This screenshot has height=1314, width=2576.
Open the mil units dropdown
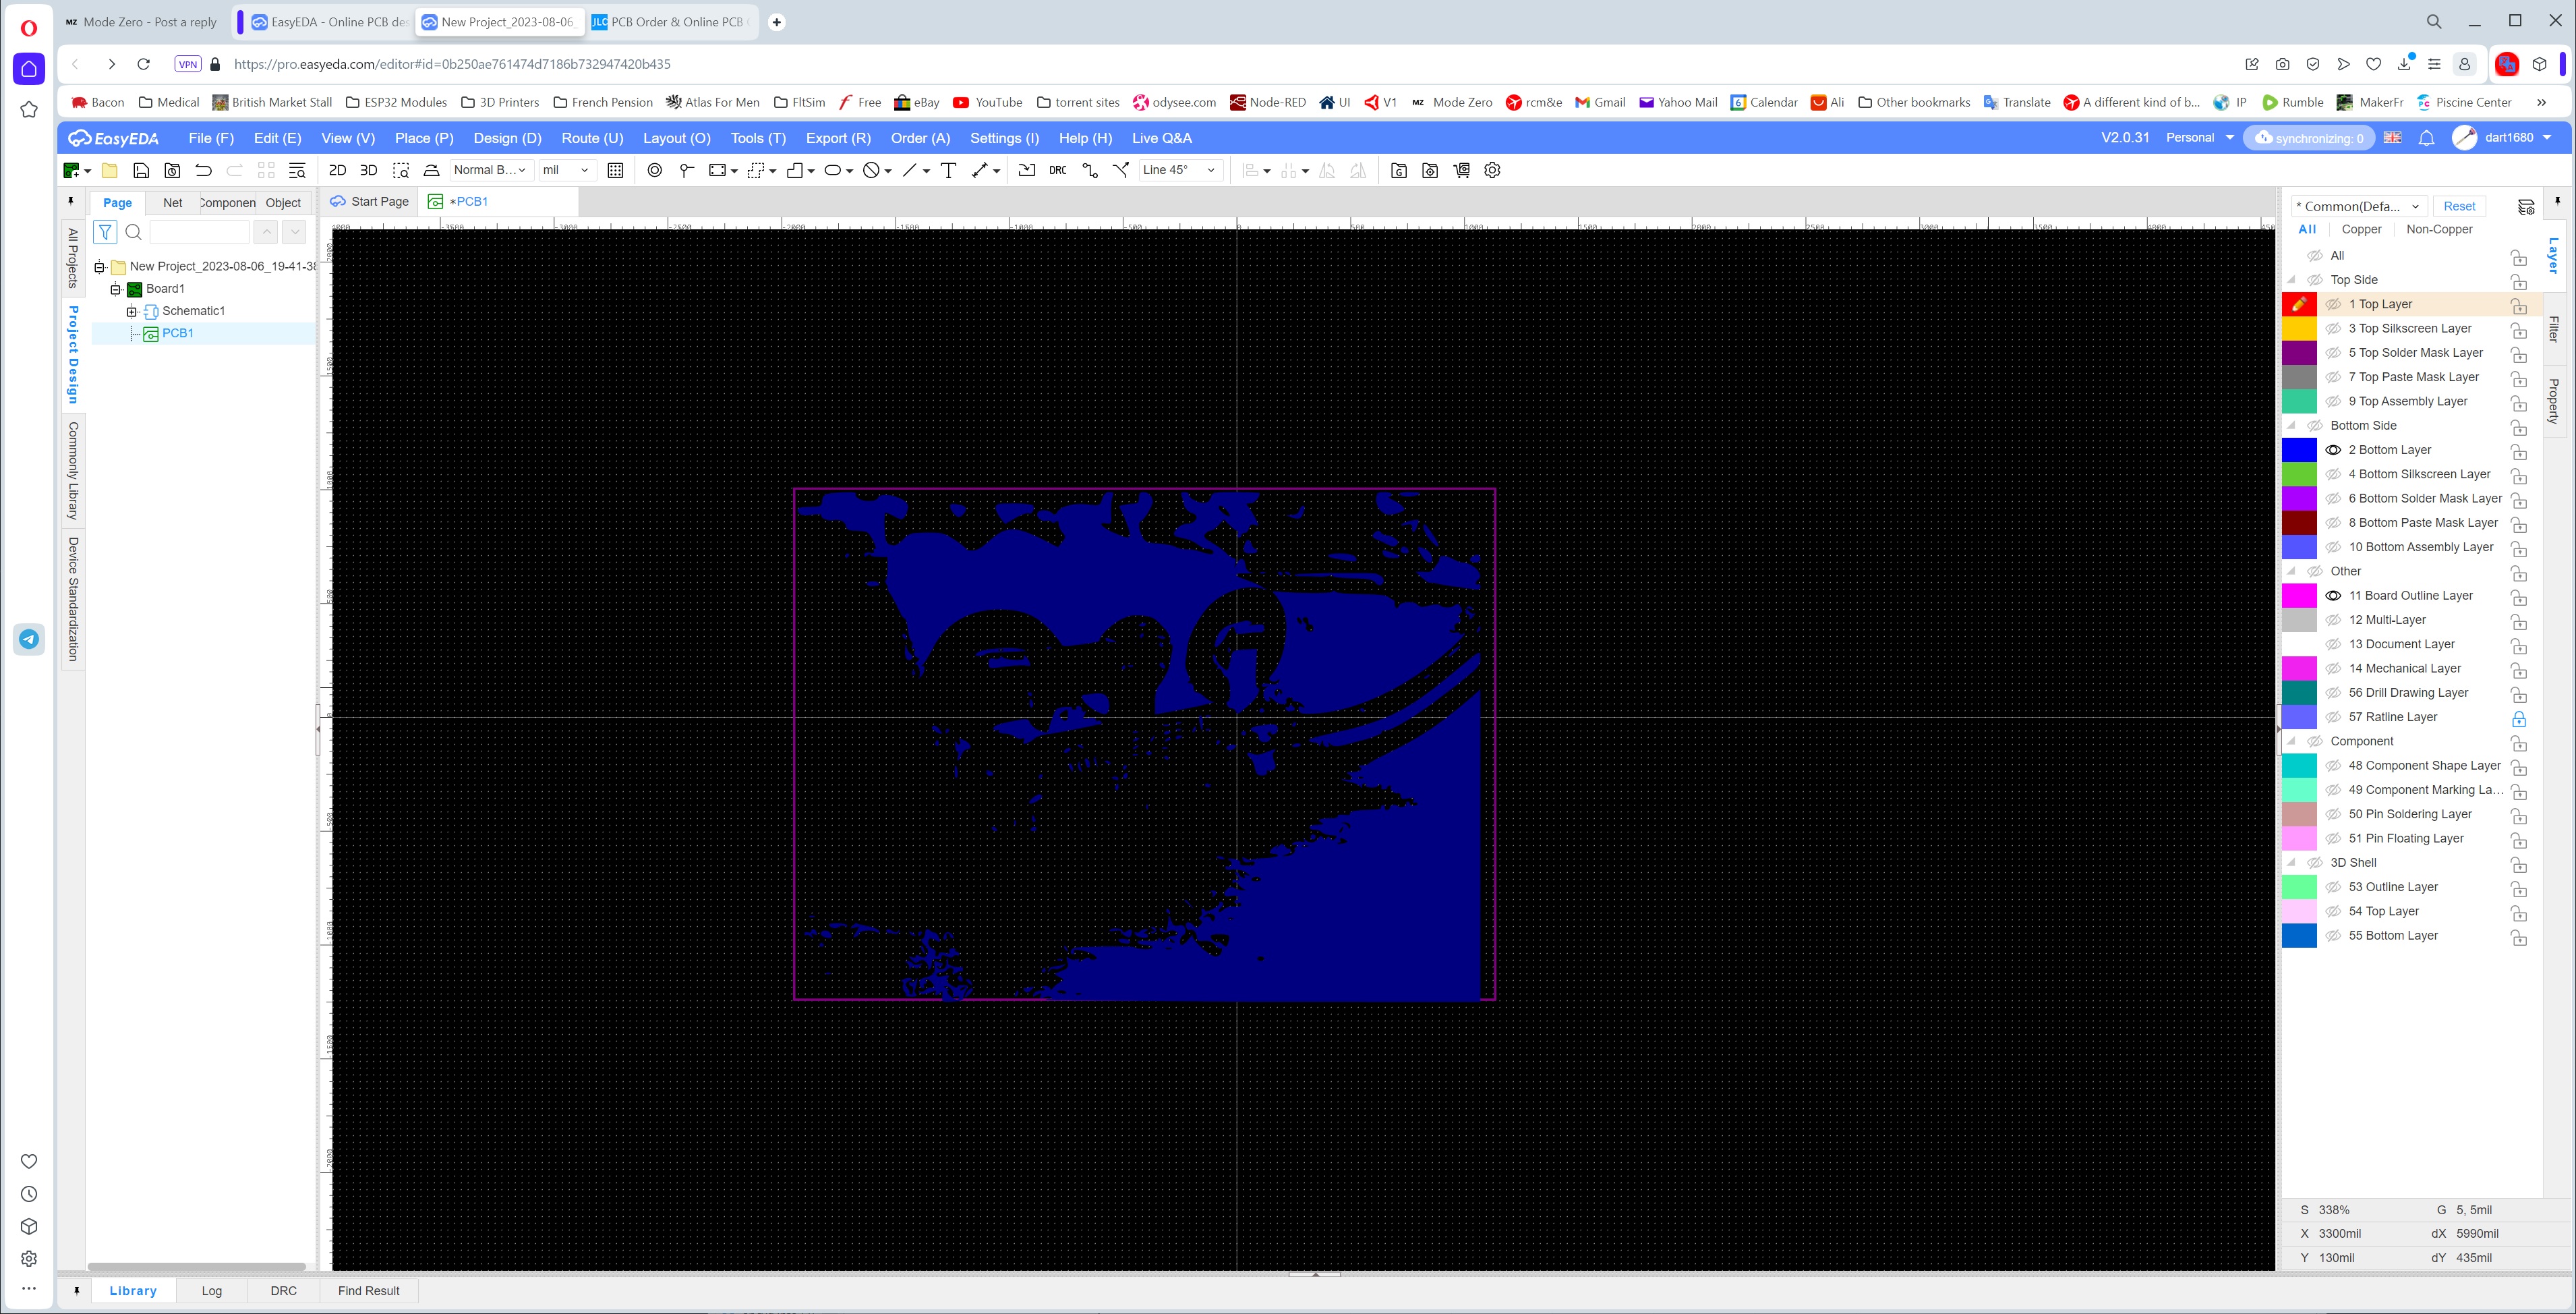coord(566,170)
